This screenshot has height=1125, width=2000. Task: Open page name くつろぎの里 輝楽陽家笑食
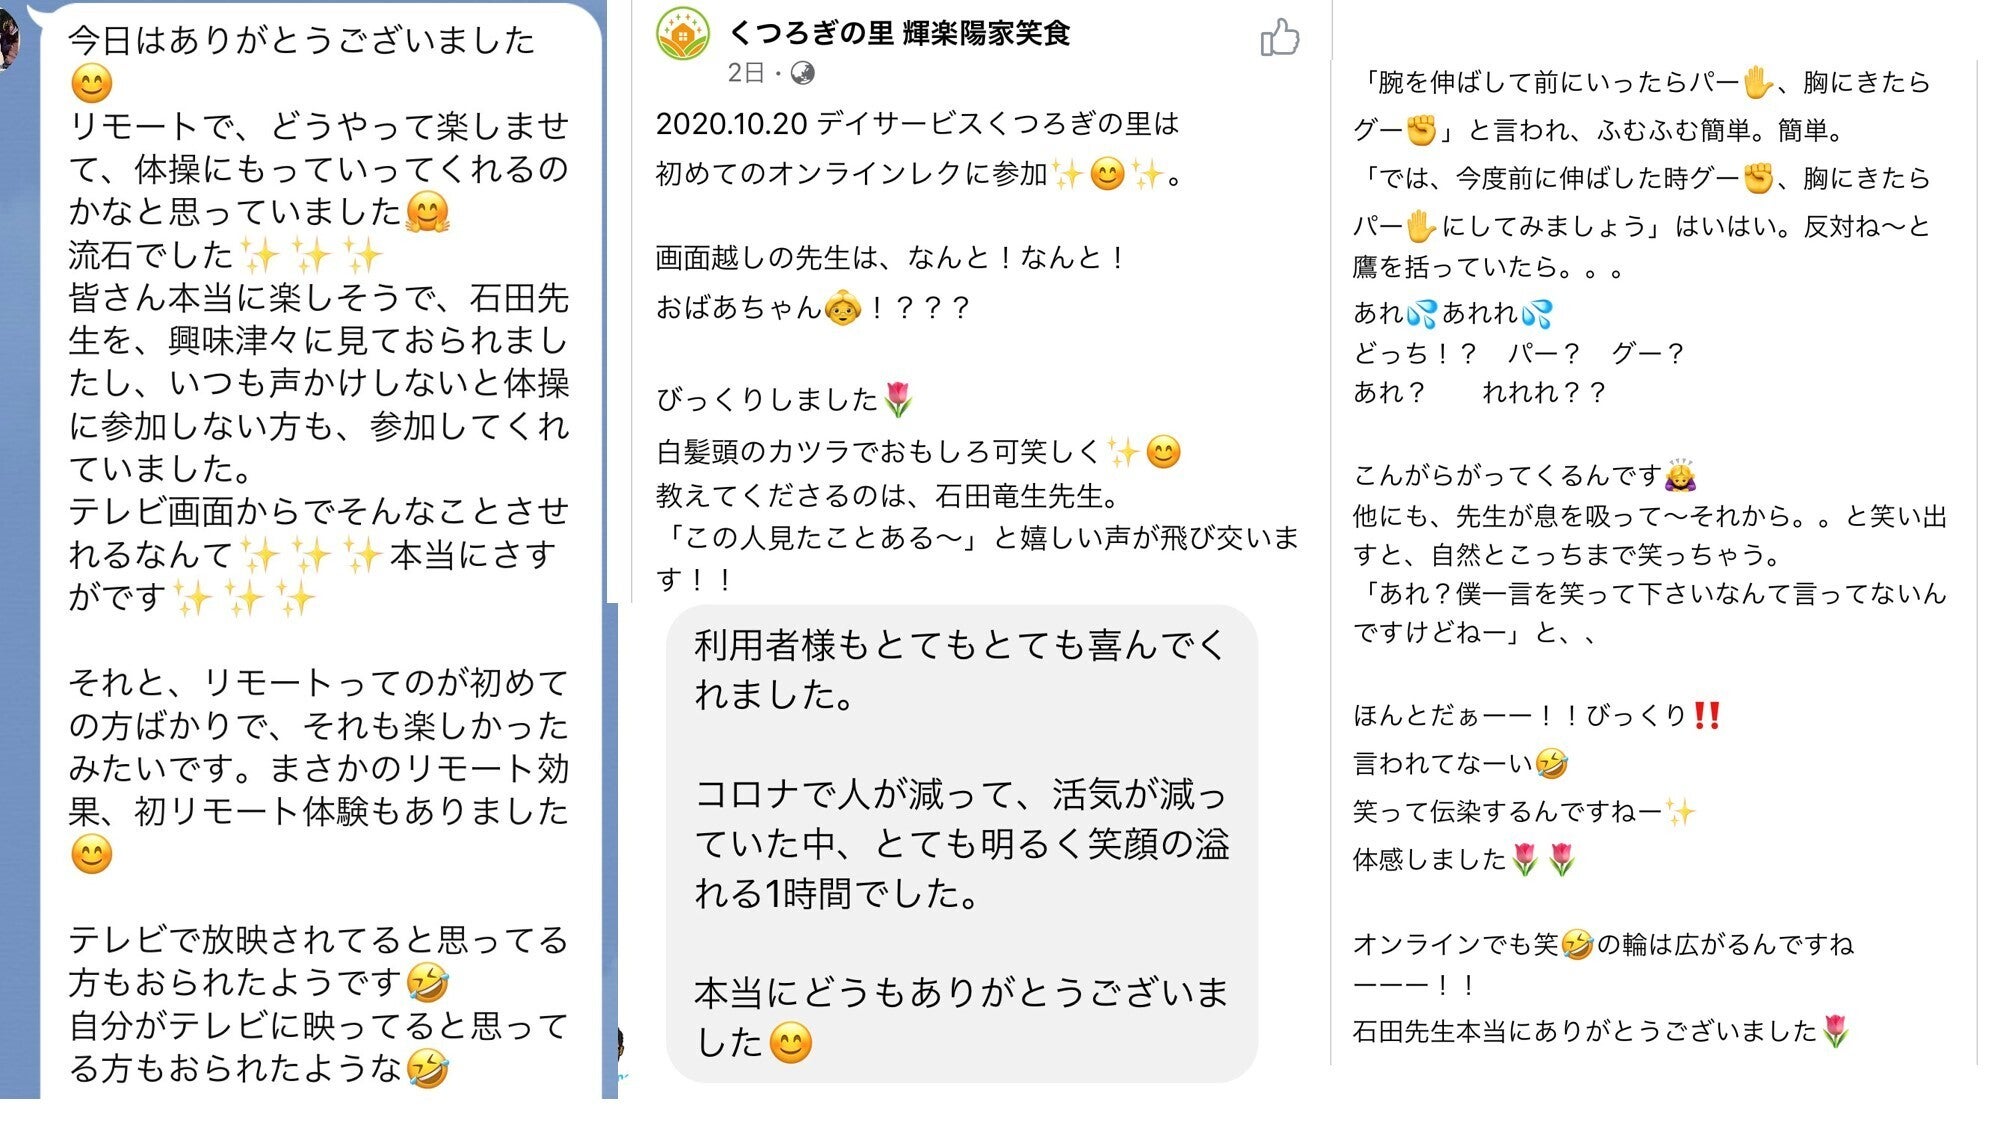point(900,34)
